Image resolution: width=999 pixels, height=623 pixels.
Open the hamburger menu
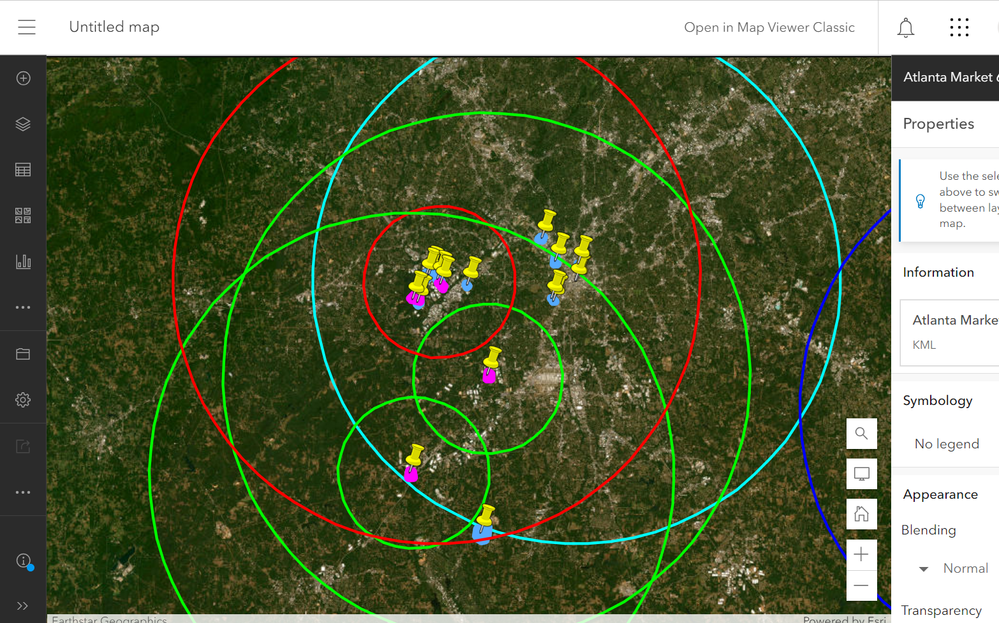27,27
